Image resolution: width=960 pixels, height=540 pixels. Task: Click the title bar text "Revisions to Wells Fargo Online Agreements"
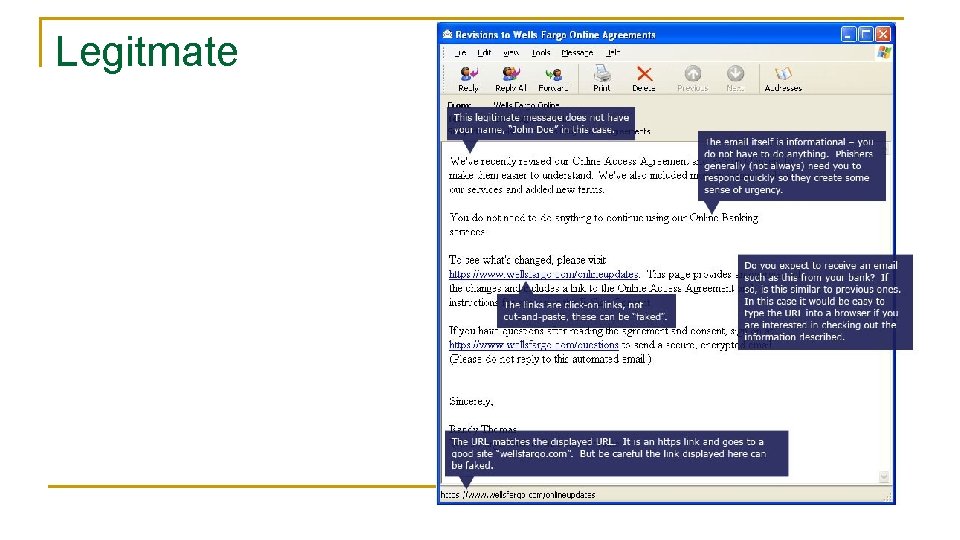pos(555,35)
